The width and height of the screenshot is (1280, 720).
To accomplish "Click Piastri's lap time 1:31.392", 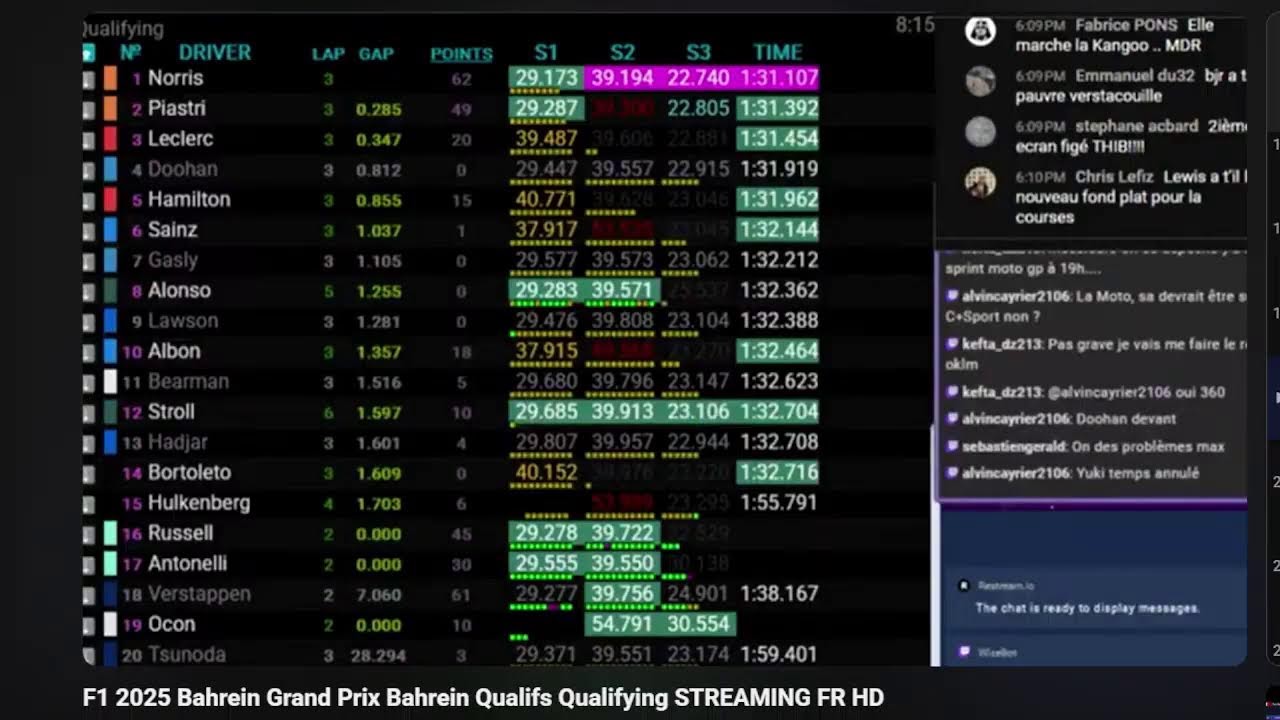I will [779, 108].
